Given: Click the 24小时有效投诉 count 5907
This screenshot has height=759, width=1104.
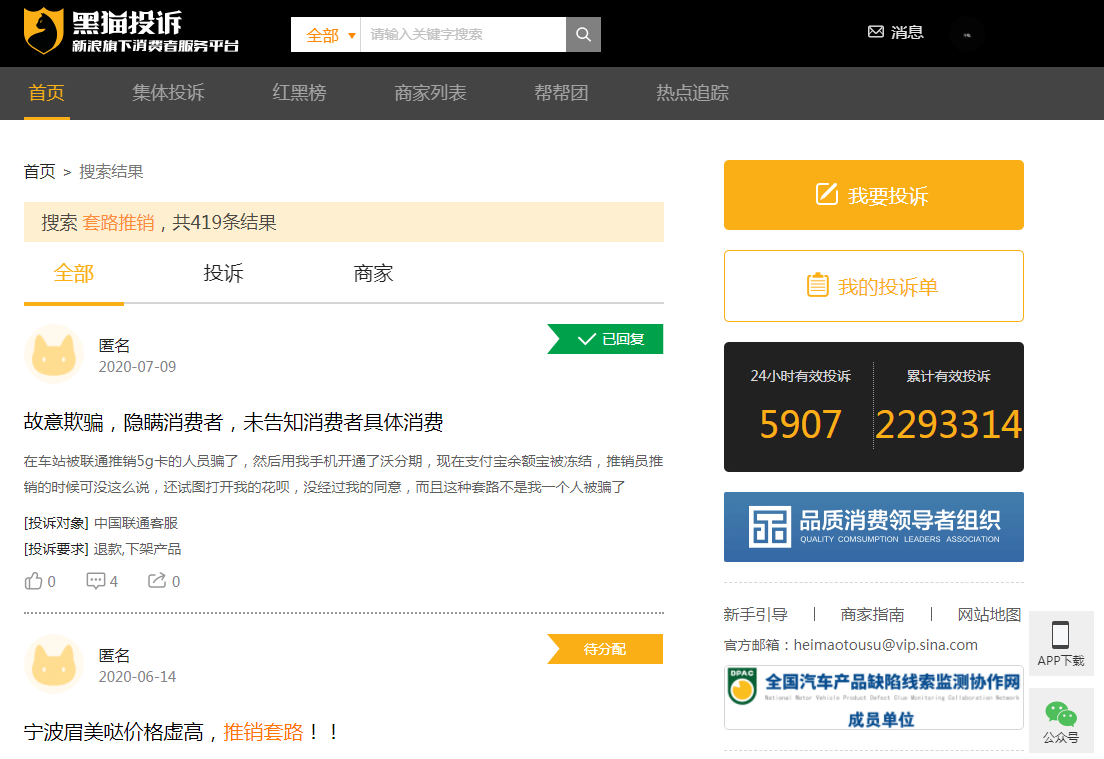Looking at the screenshot, I should pos(801,425).
